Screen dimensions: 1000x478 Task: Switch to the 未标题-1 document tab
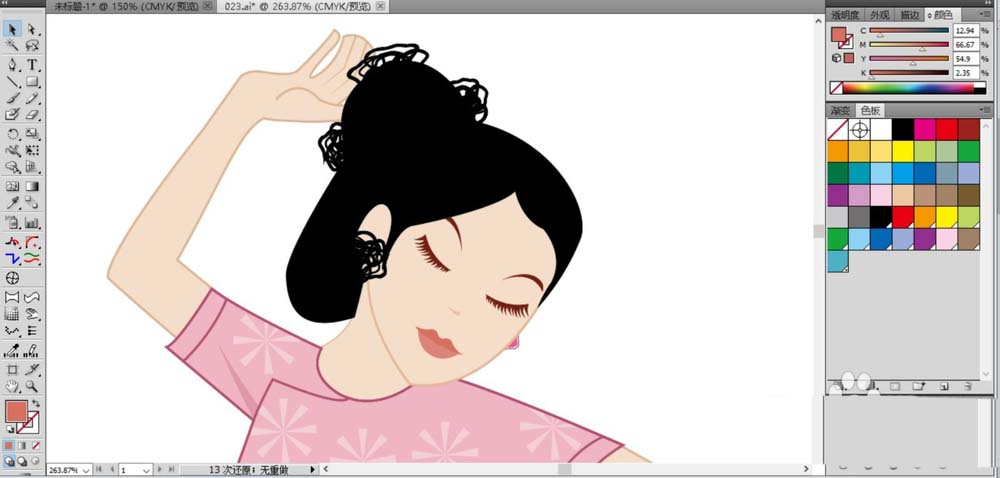pos(126,6)
